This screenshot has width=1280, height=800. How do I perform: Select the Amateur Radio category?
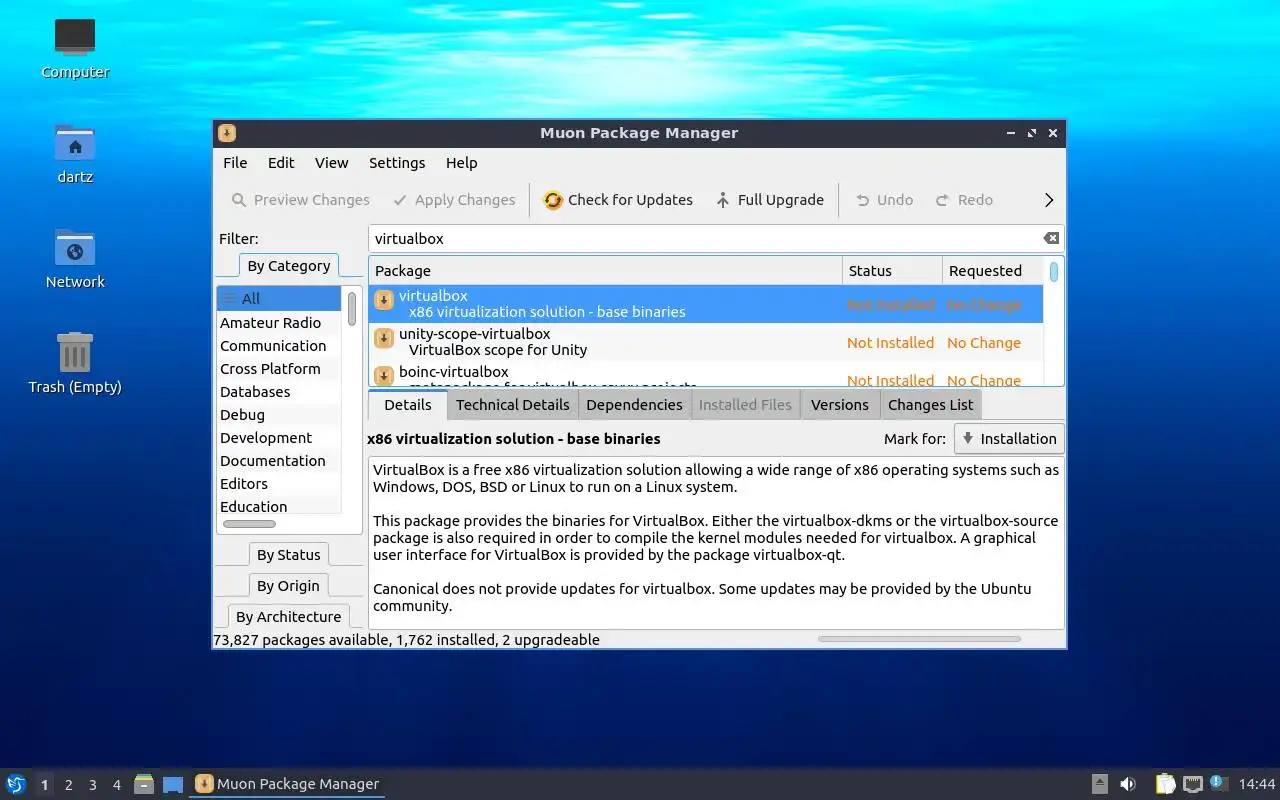tap(279, 323)
